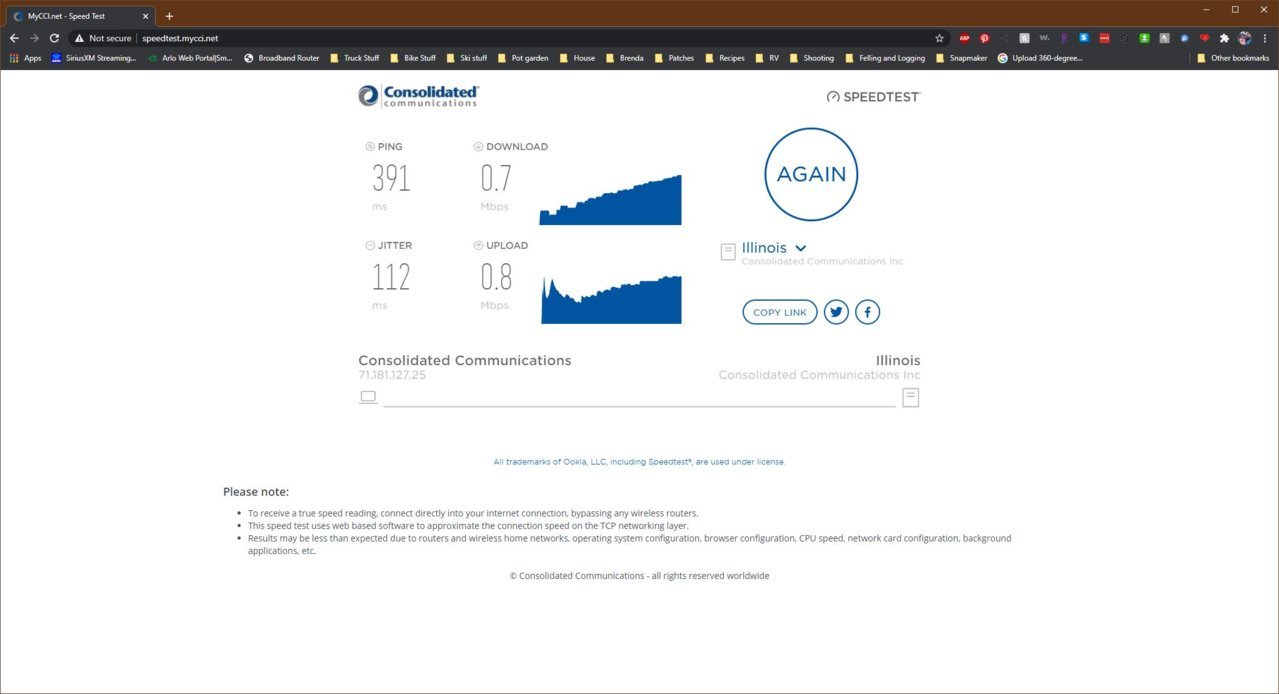This screenshot has width=1279, height=694.
Task: Click the download speed graph
Action: click(x=610, y=200)
